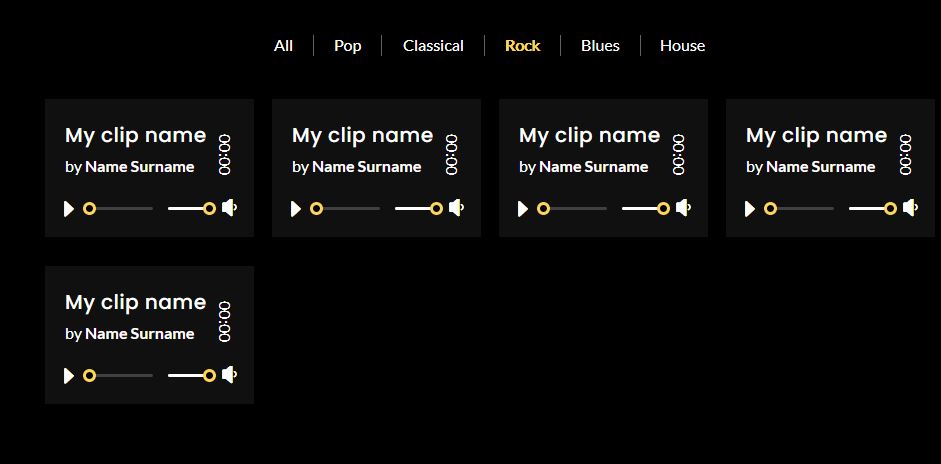Image resolution: width=941 pixels, height=464 pixels.
Task: Click first clip's seek bar handle
Action: [x=89, y=208]
